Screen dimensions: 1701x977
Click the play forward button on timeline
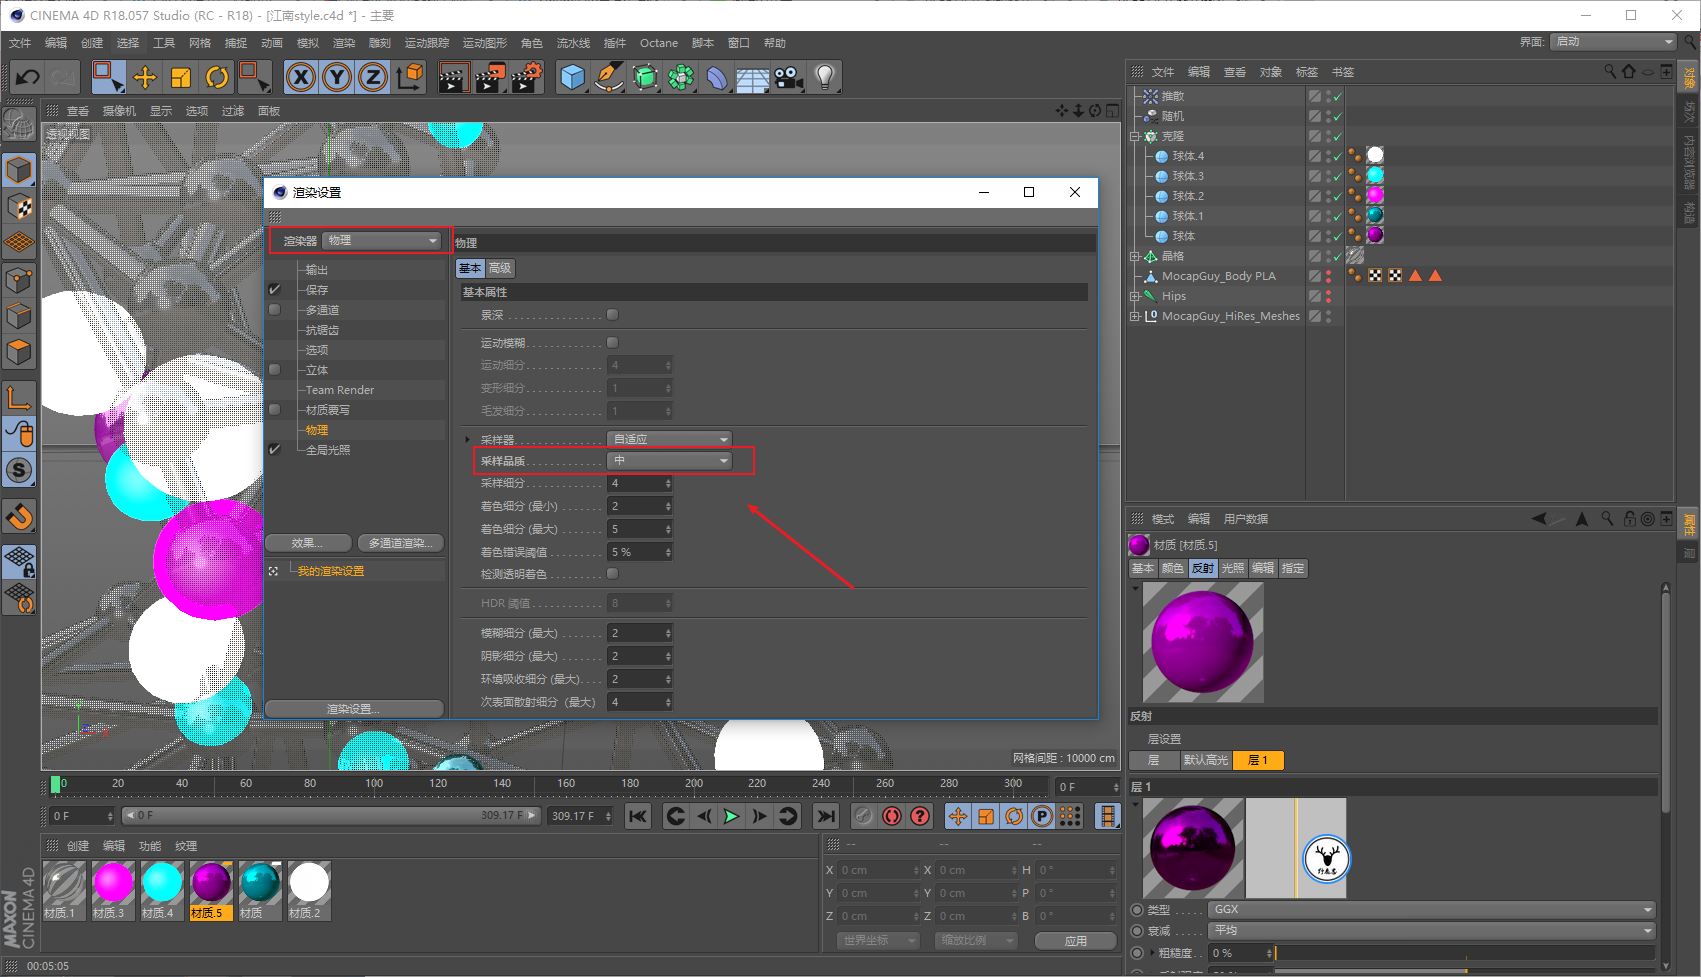point(732,817)
